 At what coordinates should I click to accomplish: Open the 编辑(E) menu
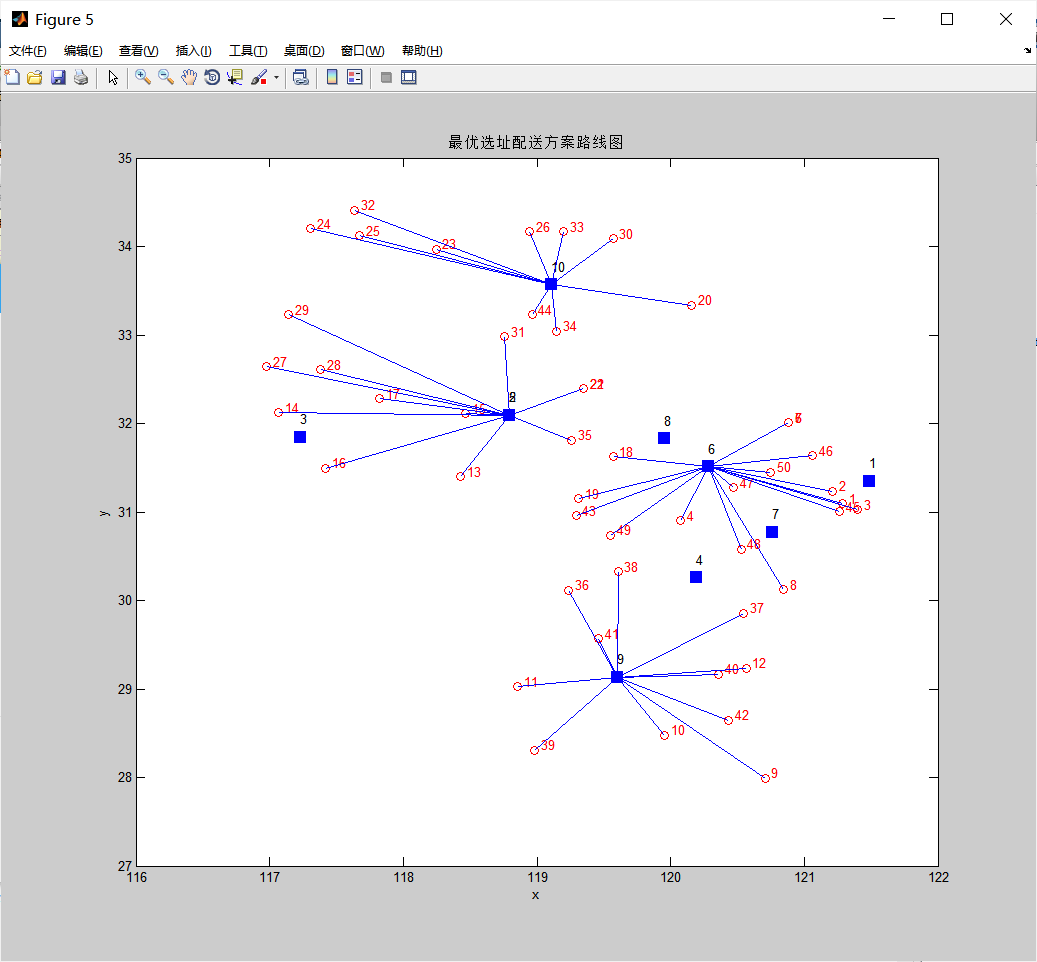tap(83, 51)
